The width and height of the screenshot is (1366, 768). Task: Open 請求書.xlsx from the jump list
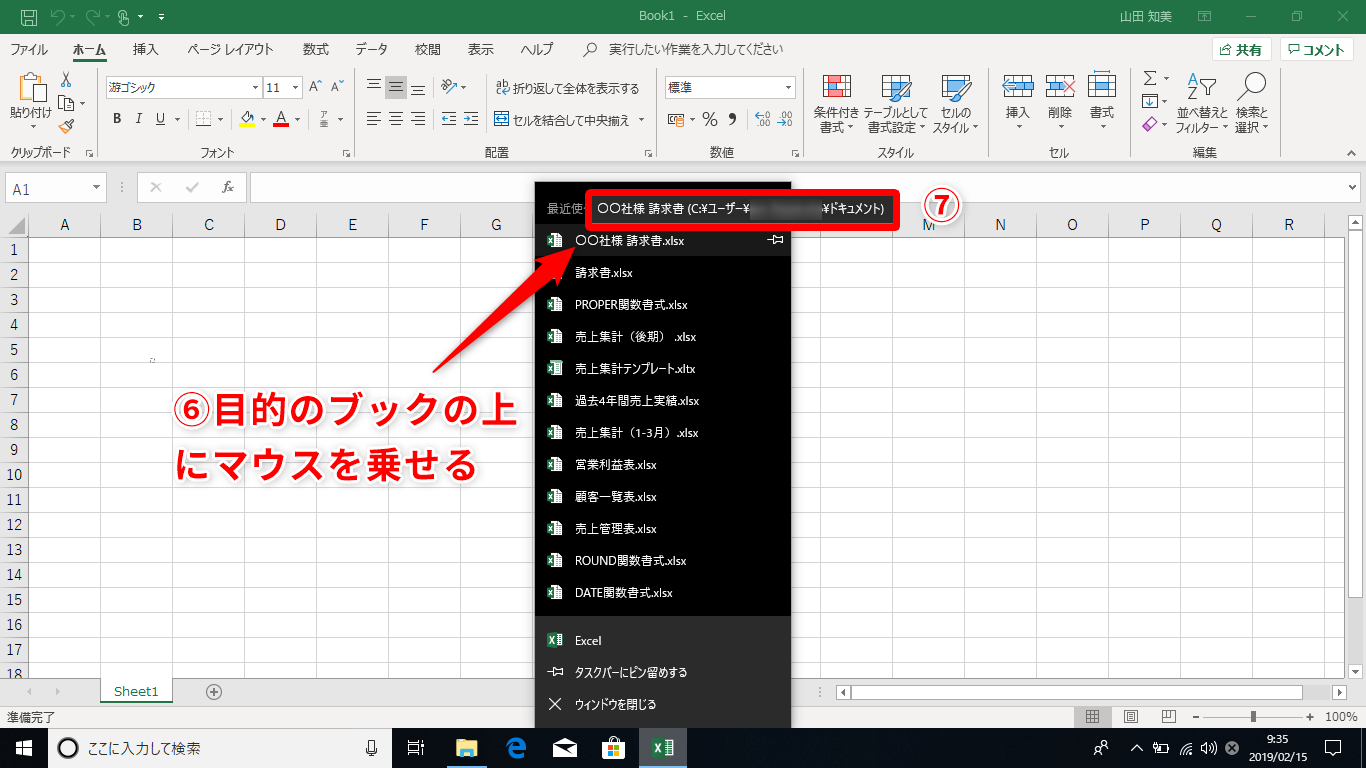coord(663,272)
